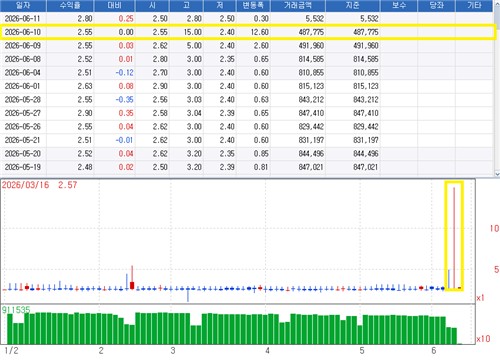Click the 12.60 range value on 2026-06-10

coord(260,32)
